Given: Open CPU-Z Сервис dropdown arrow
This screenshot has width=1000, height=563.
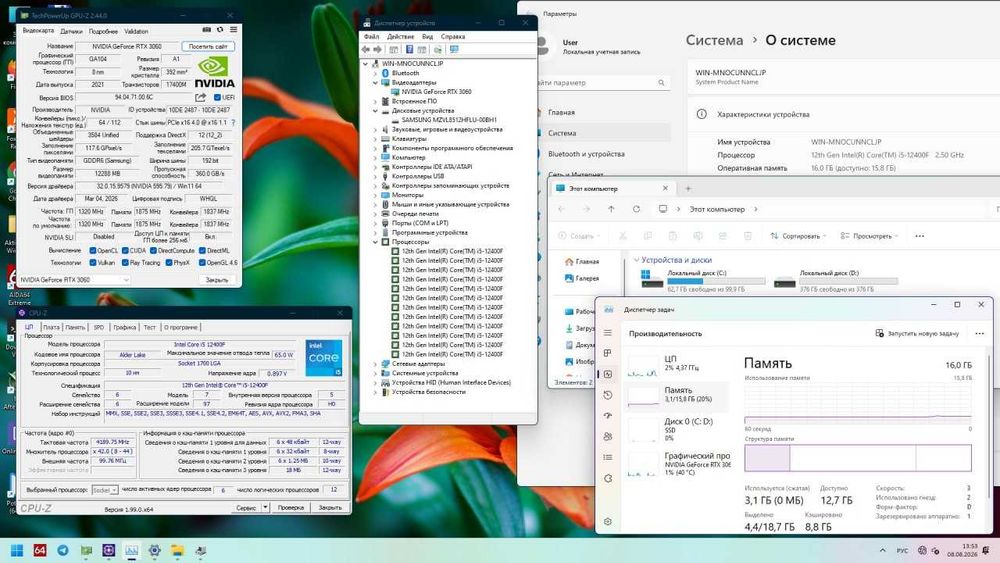Looking at the screenshot, I should point(265,508).
